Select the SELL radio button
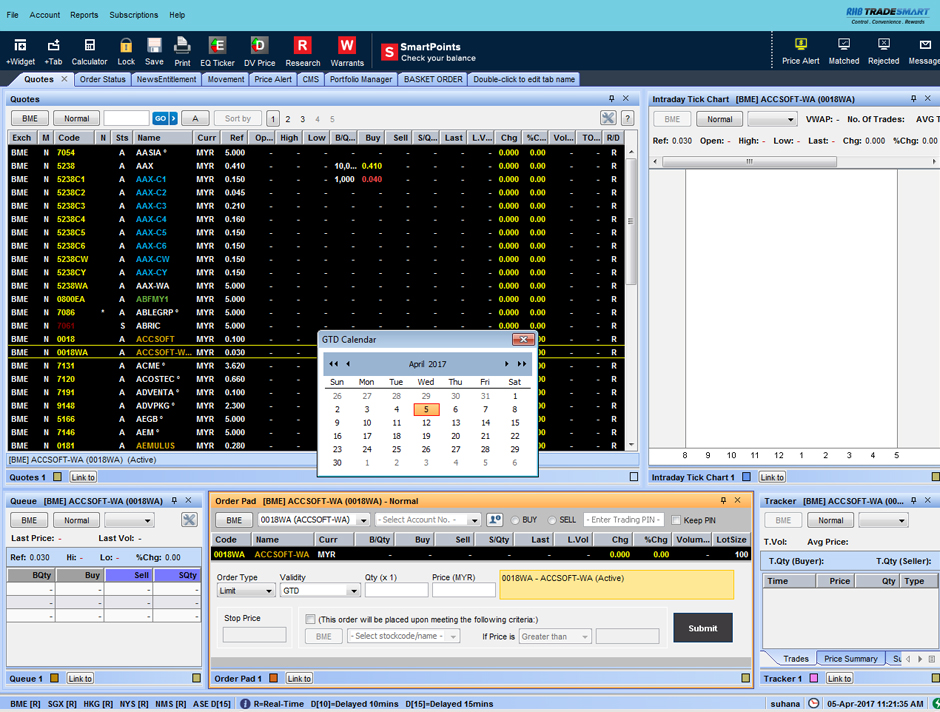The height and width of the screenshot is (712, 940). point(552,520)
